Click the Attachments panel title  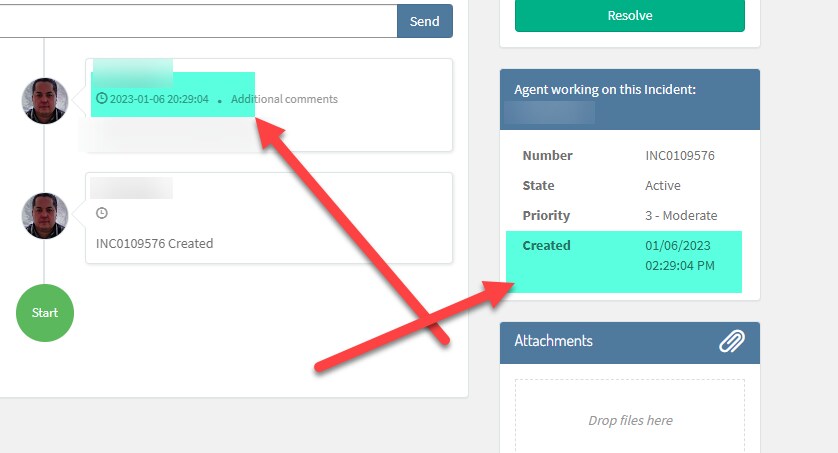click(x=554, y=341)
